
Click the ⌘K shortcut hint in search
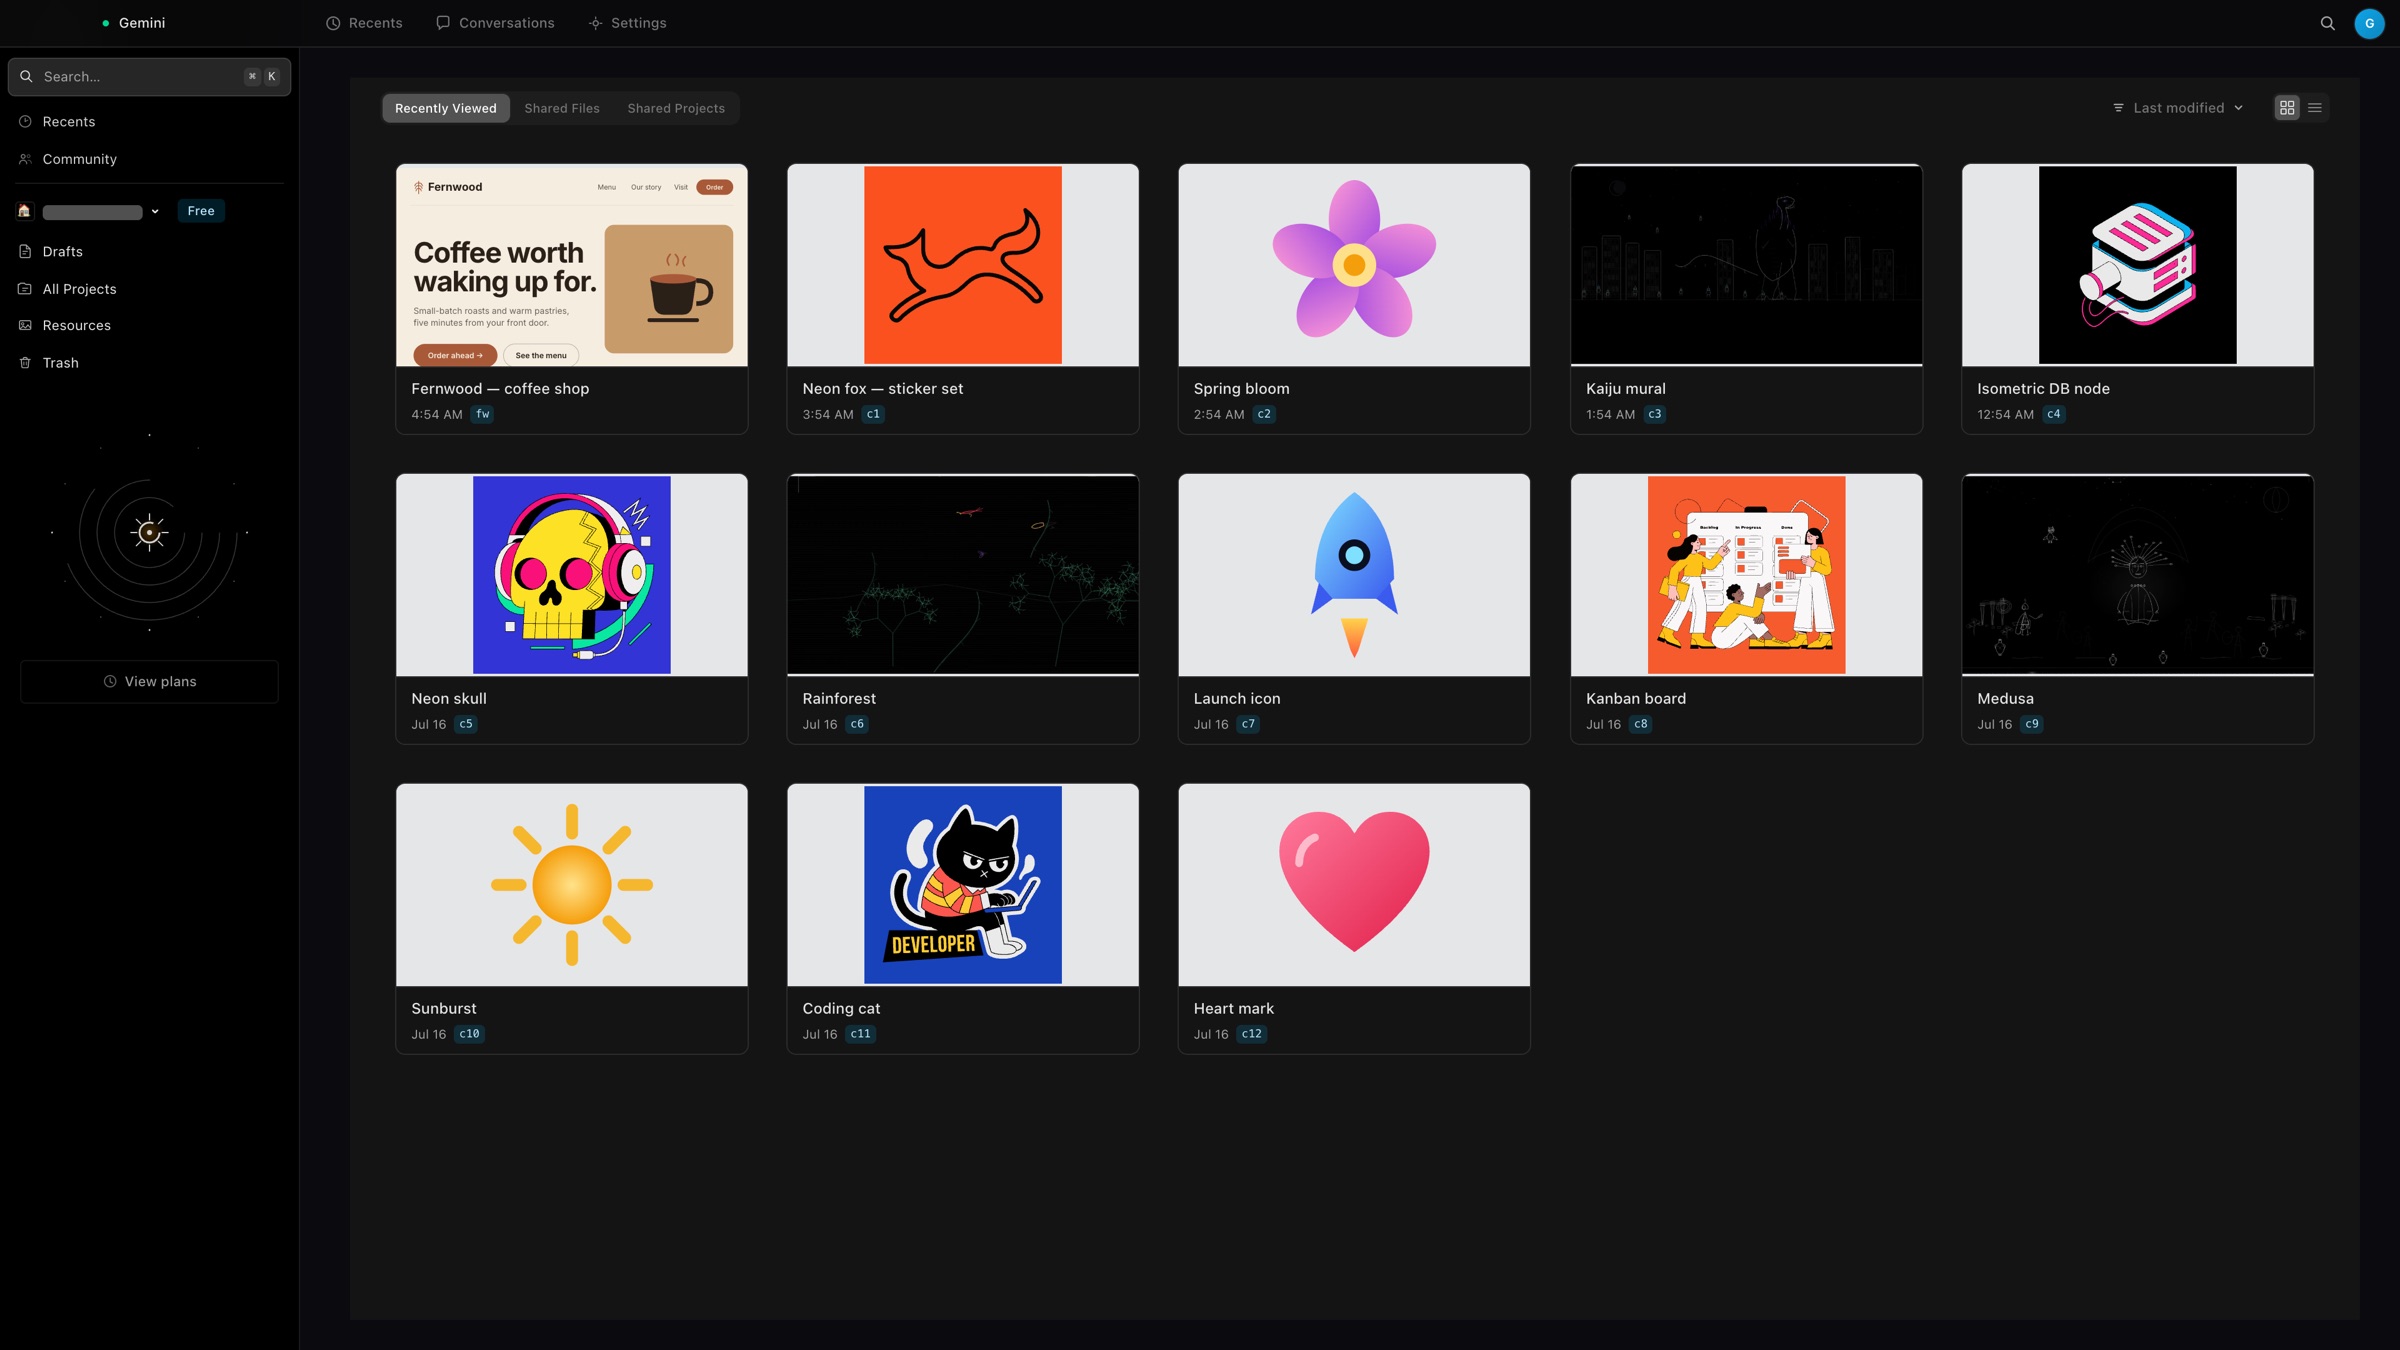[x=262, y=77]
